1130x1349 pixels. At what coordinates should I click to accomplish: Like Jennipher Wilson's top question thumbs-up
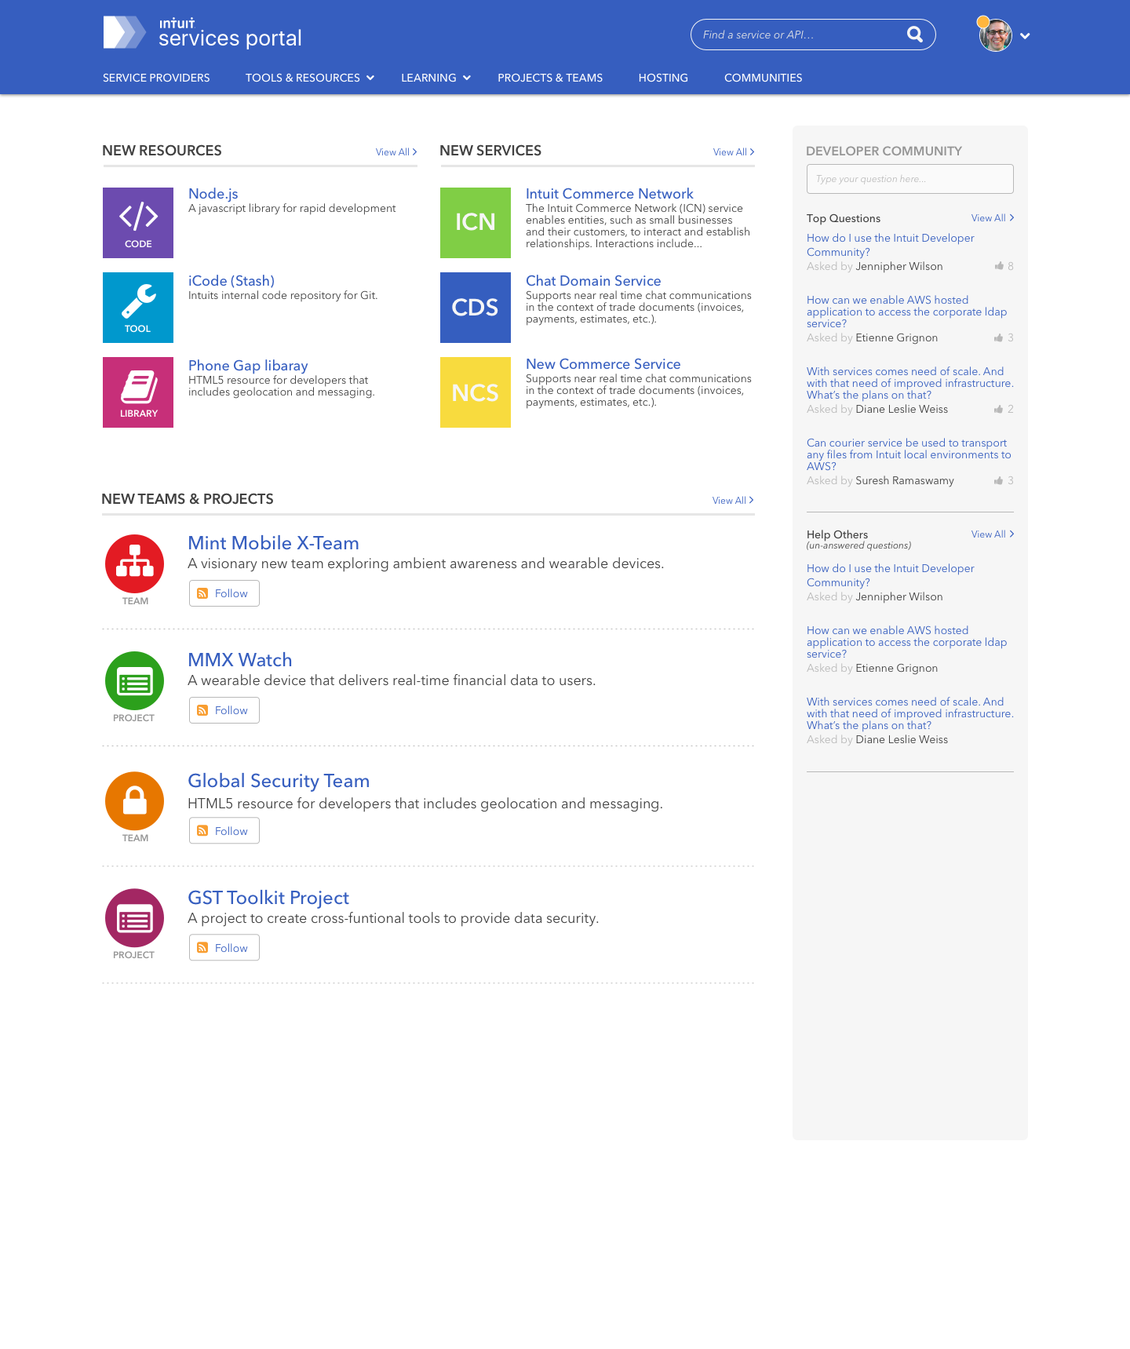[999, 266]
